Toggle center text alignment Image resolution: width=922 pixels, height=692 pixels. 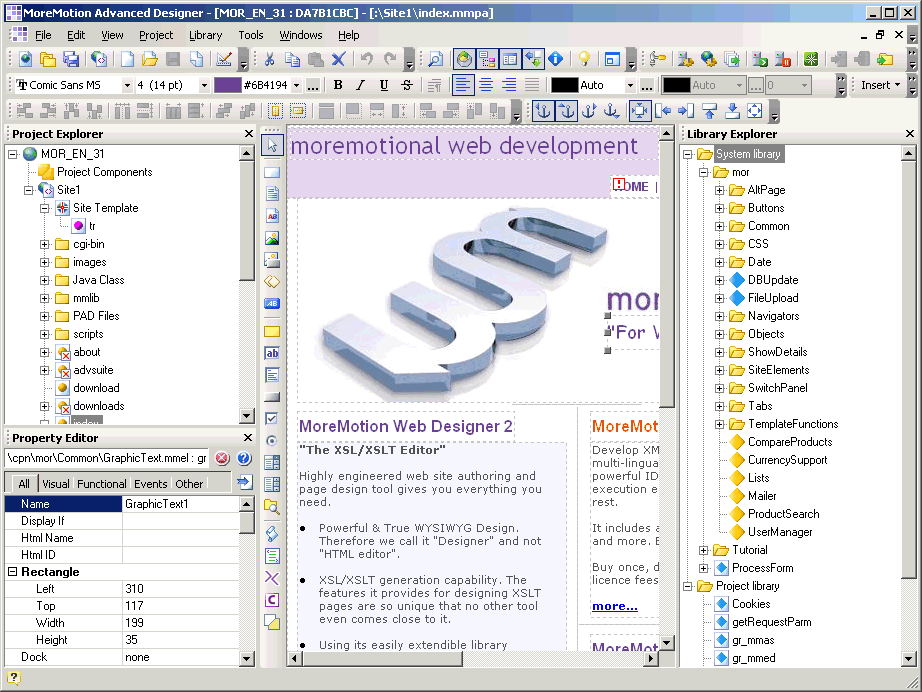(x=486, y=85)
